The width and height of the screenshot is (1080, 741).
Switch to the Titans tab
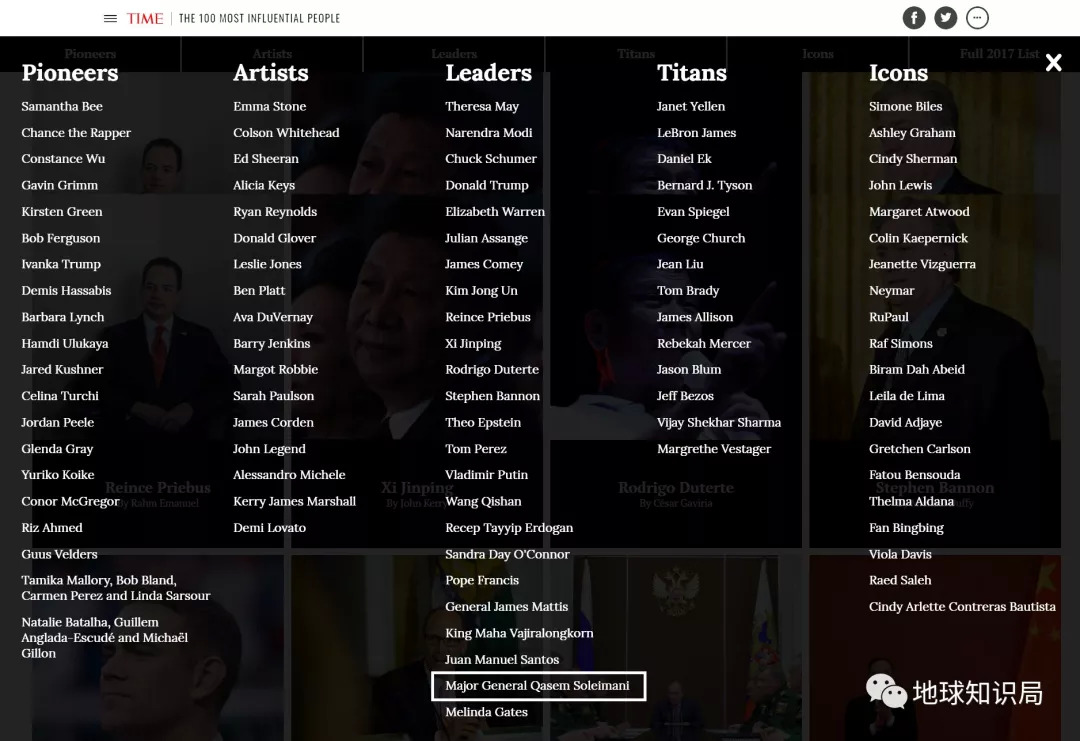636,54
